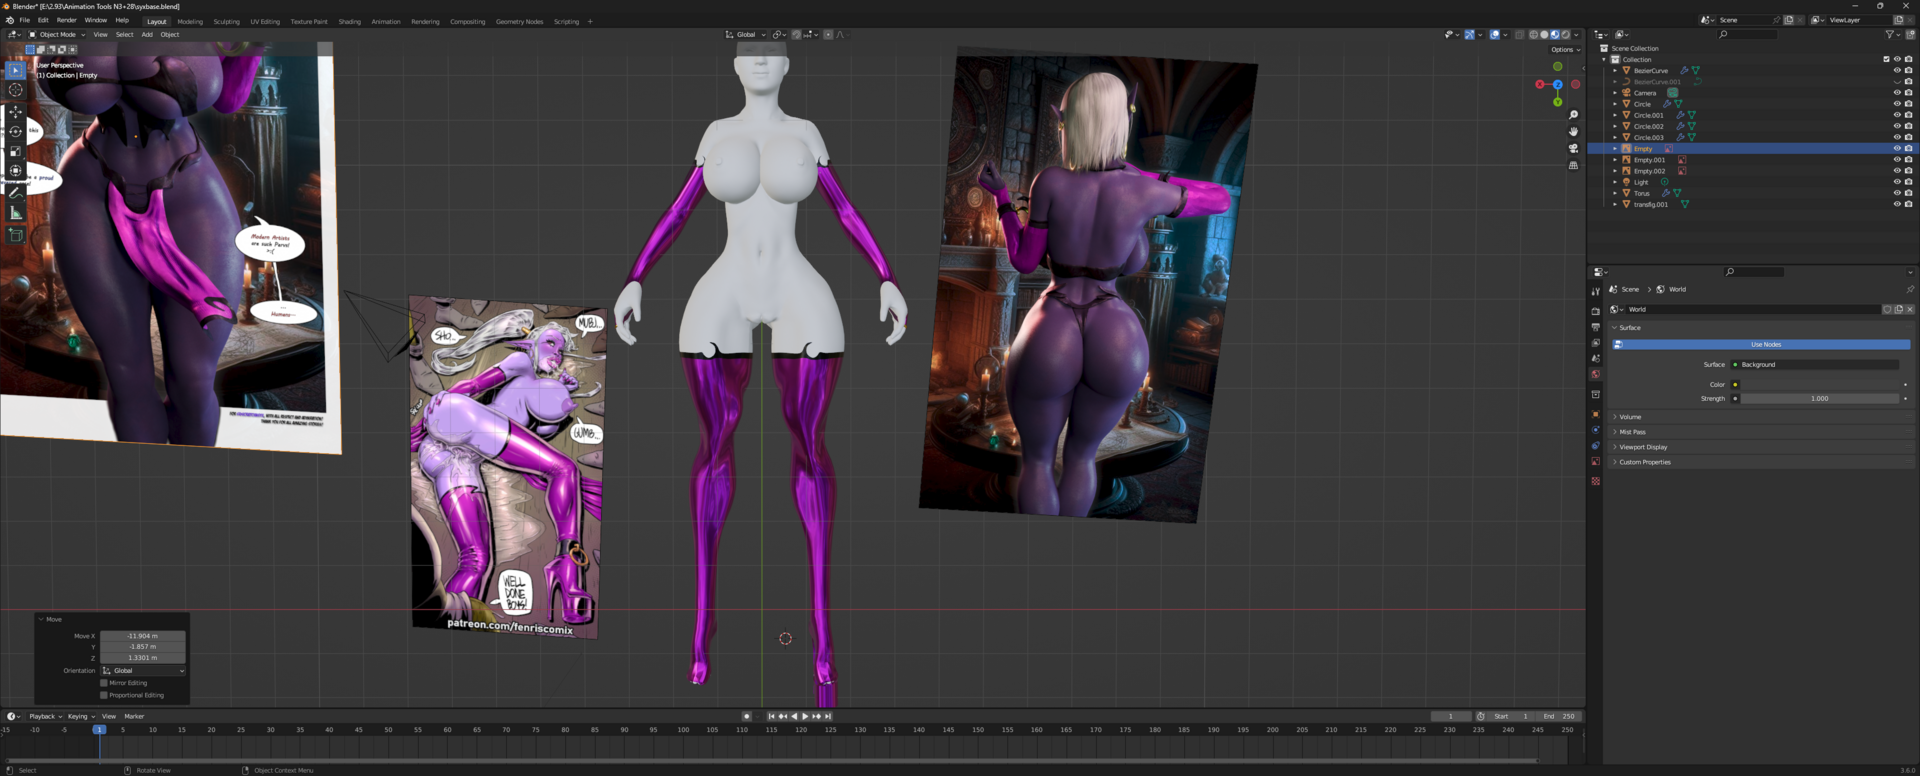Hide BezierCurve in the viewport
1920x776 pixels.
[x=1897, y=71]
